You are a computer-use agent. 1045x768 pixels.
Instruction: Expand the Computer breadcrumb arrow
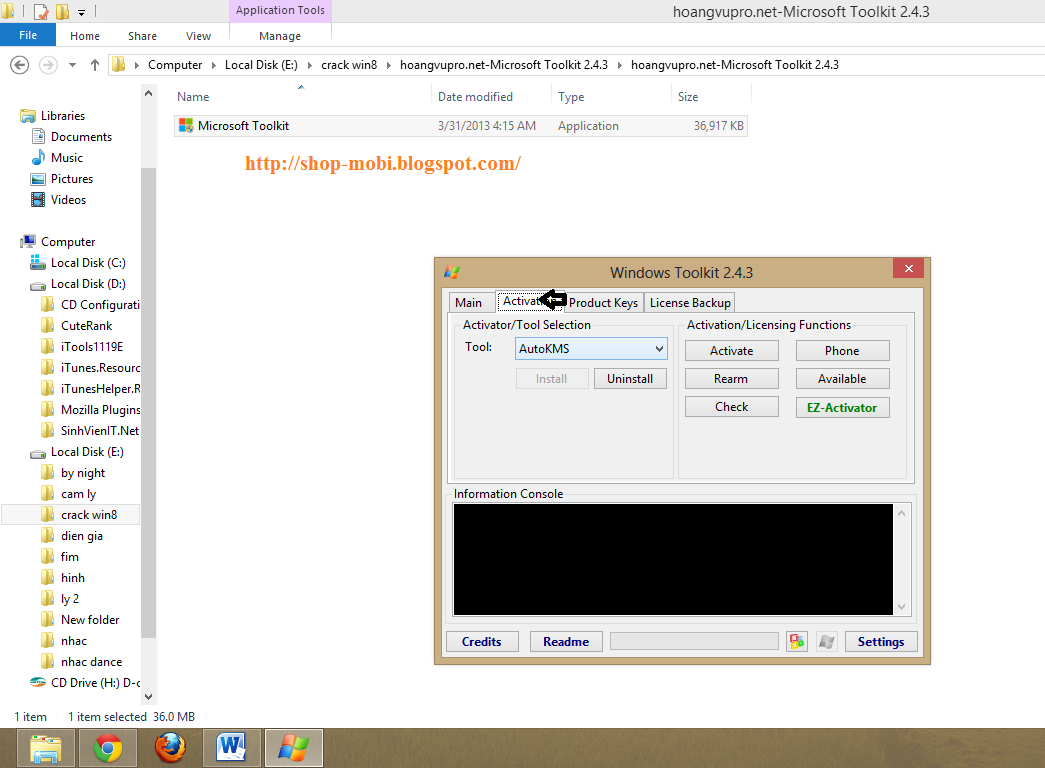click(x=214, y=65)
